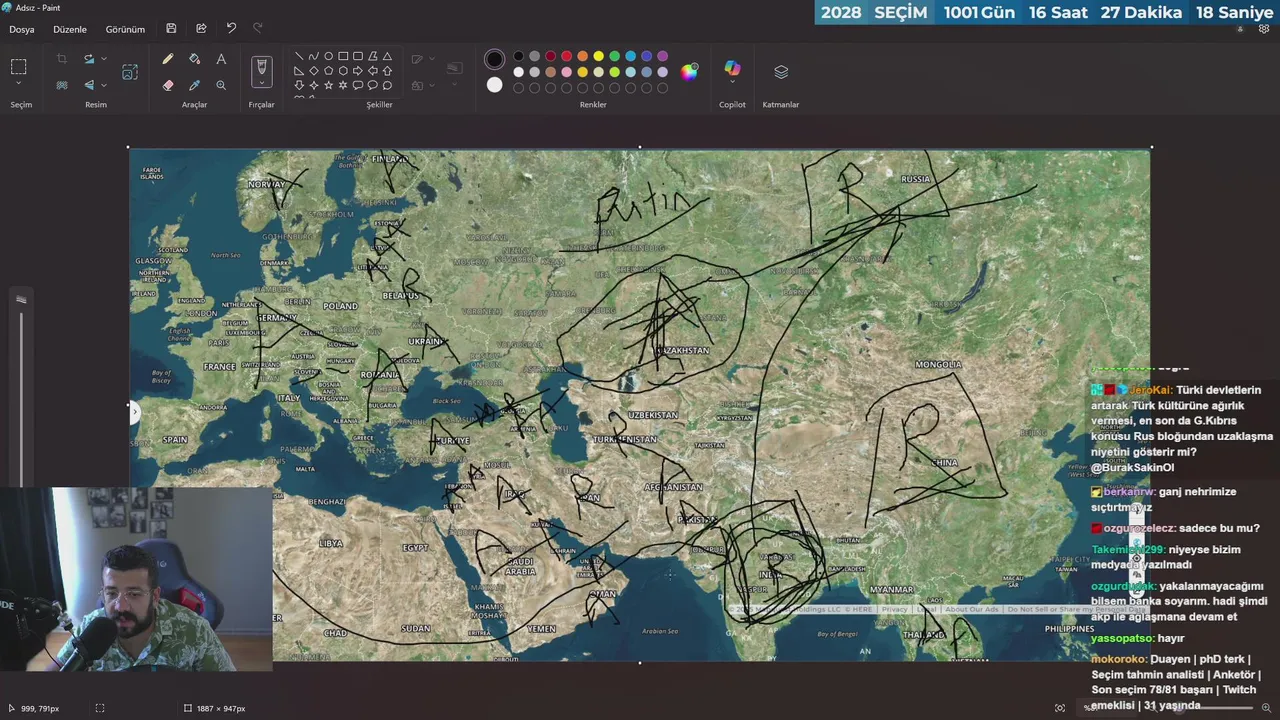Expand the Selection (Seçim) dropdown arrow
Image resolution: width=1280 pixels, height=720 pixels.
pyautogui.click(x=18, y=85)
